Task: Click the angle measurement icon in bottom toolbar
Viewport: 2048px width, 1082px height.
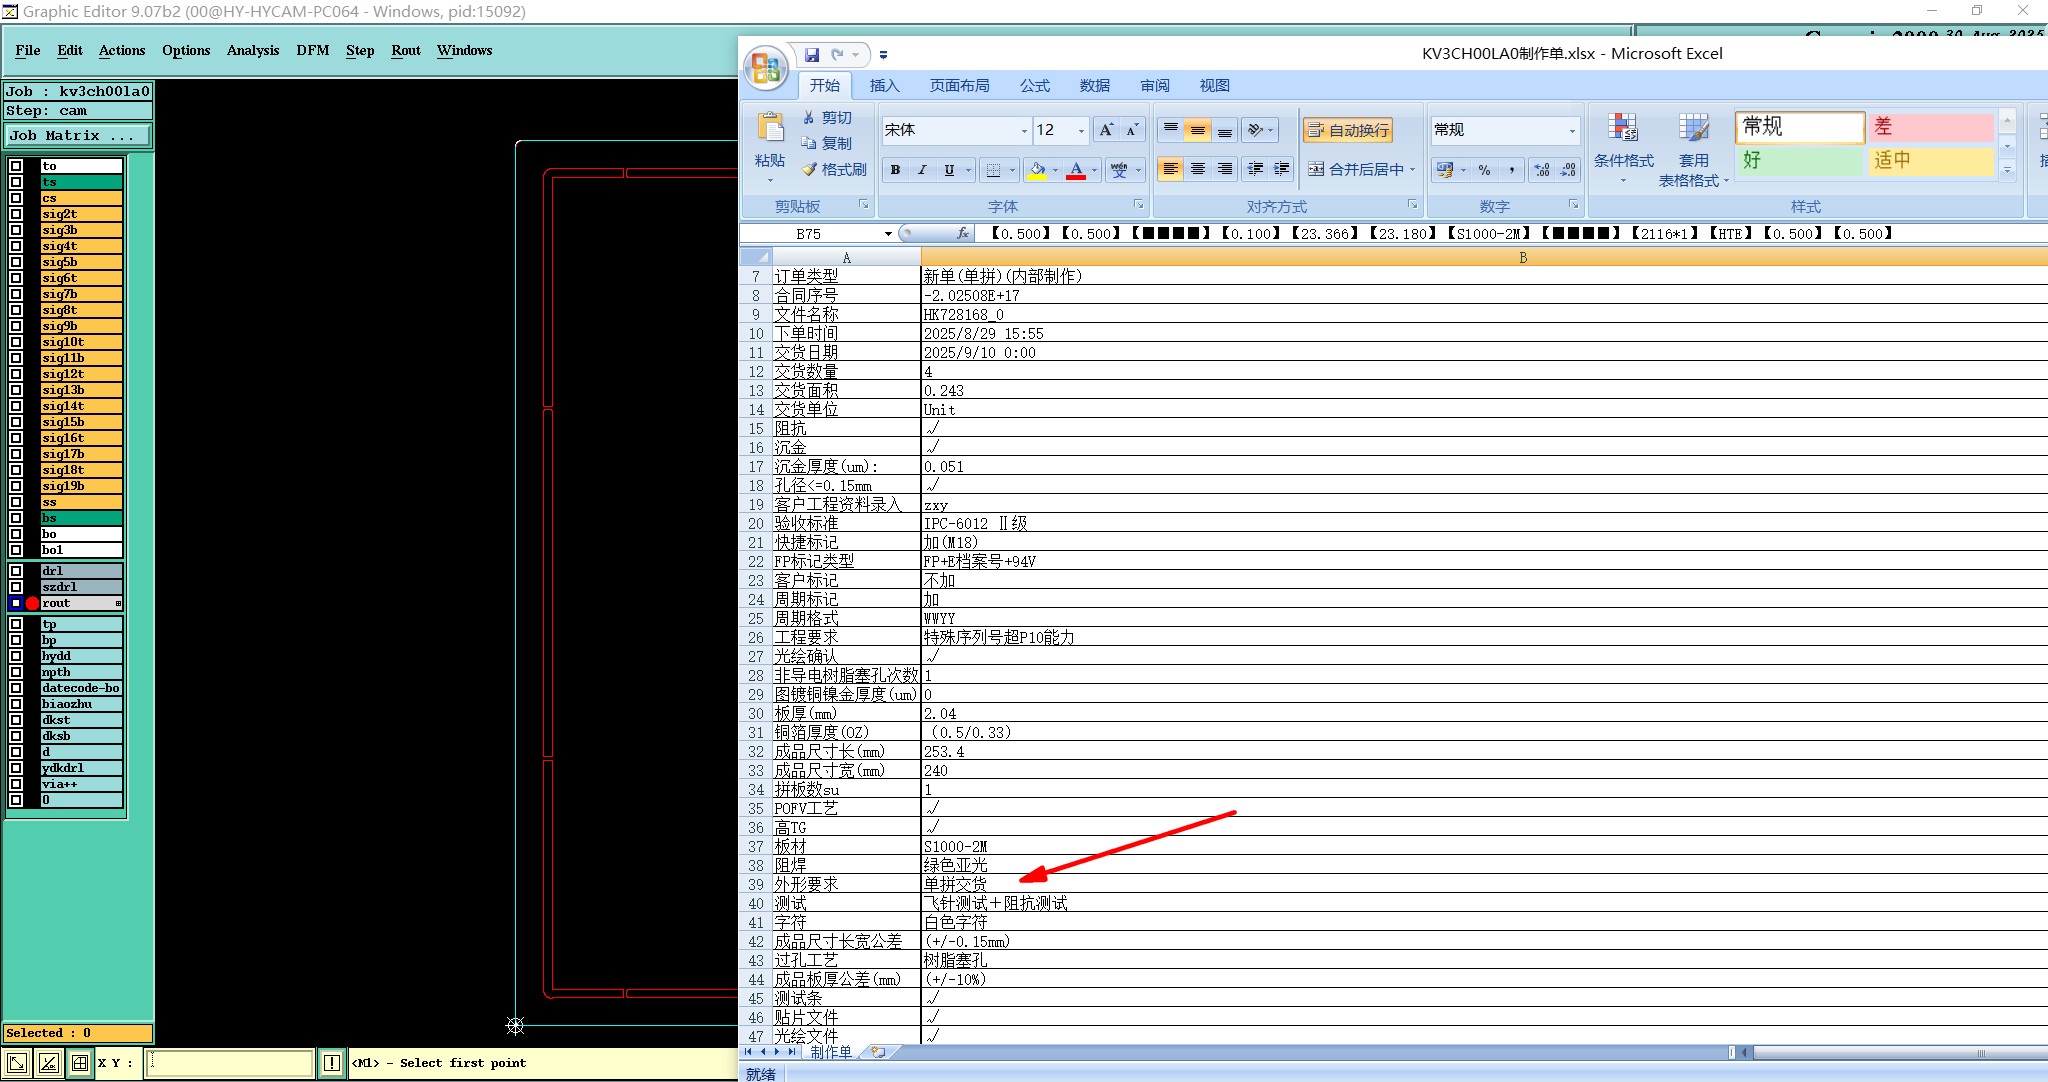Action: [x=48, y=1063]
